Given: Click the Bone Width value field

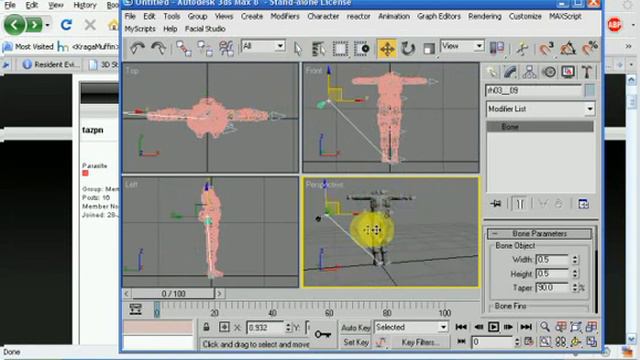Looking at the screenshot, I should (552, 260).
